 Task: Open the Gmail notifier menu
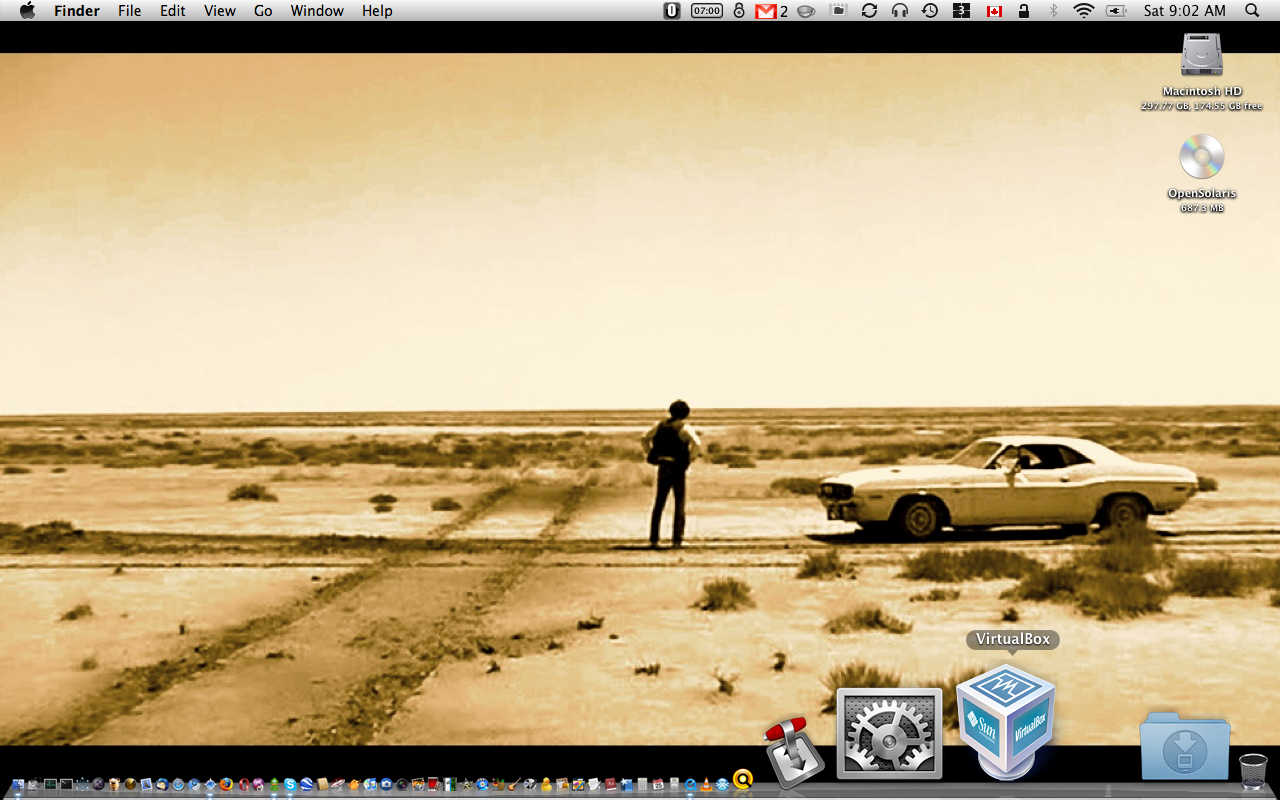tap(772, 11)
